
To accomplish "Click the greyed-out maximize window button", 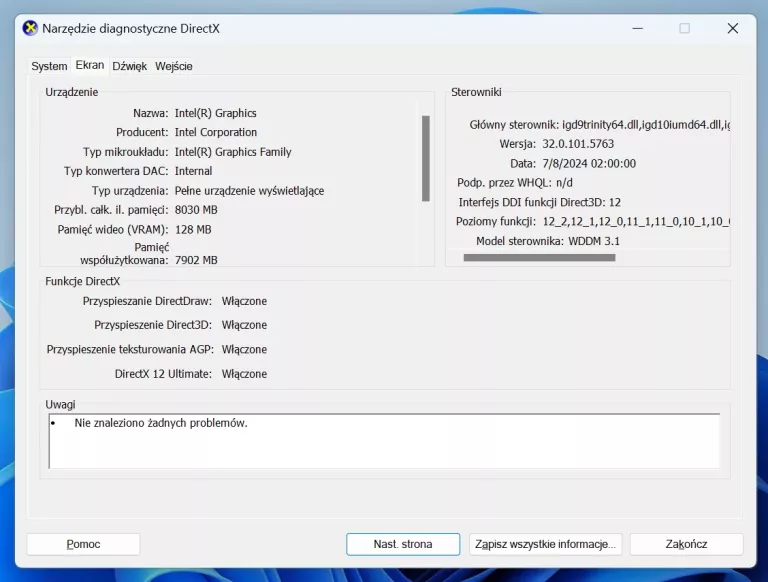I will (684, 28).
